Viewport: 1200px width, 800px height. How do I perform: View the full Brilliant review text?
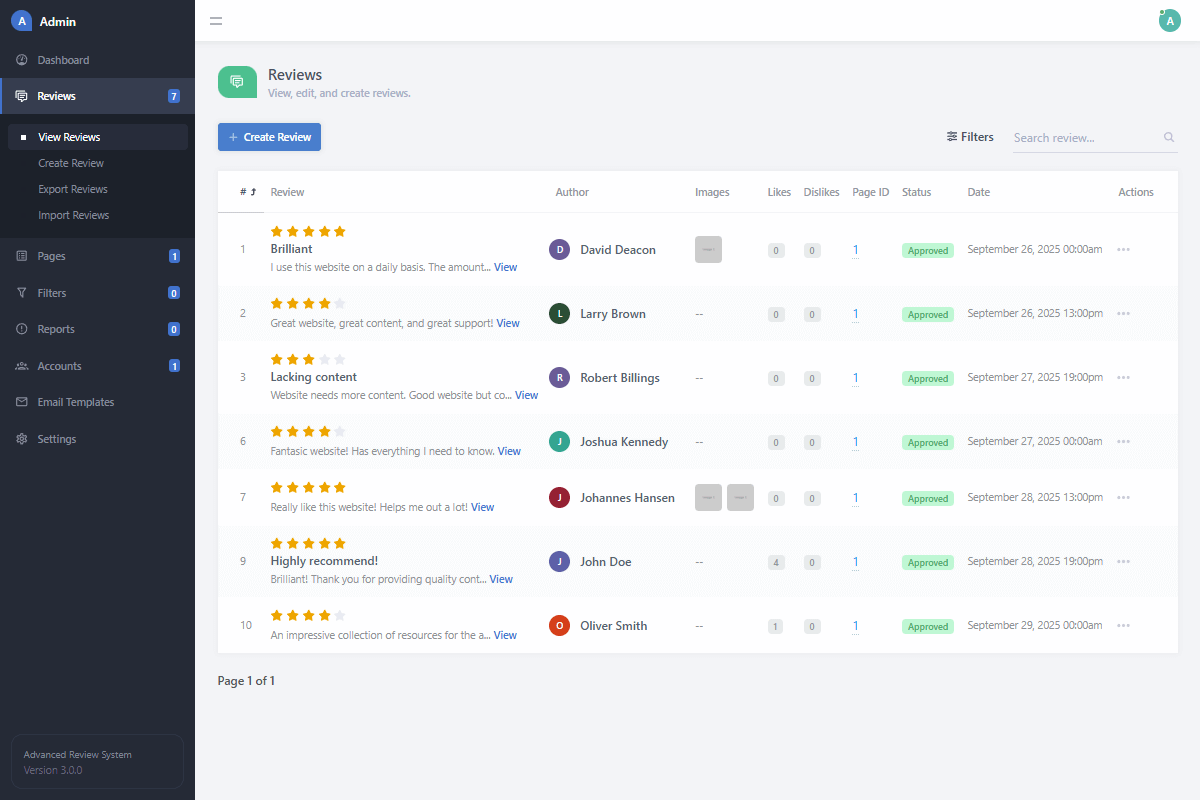point(506,267)
